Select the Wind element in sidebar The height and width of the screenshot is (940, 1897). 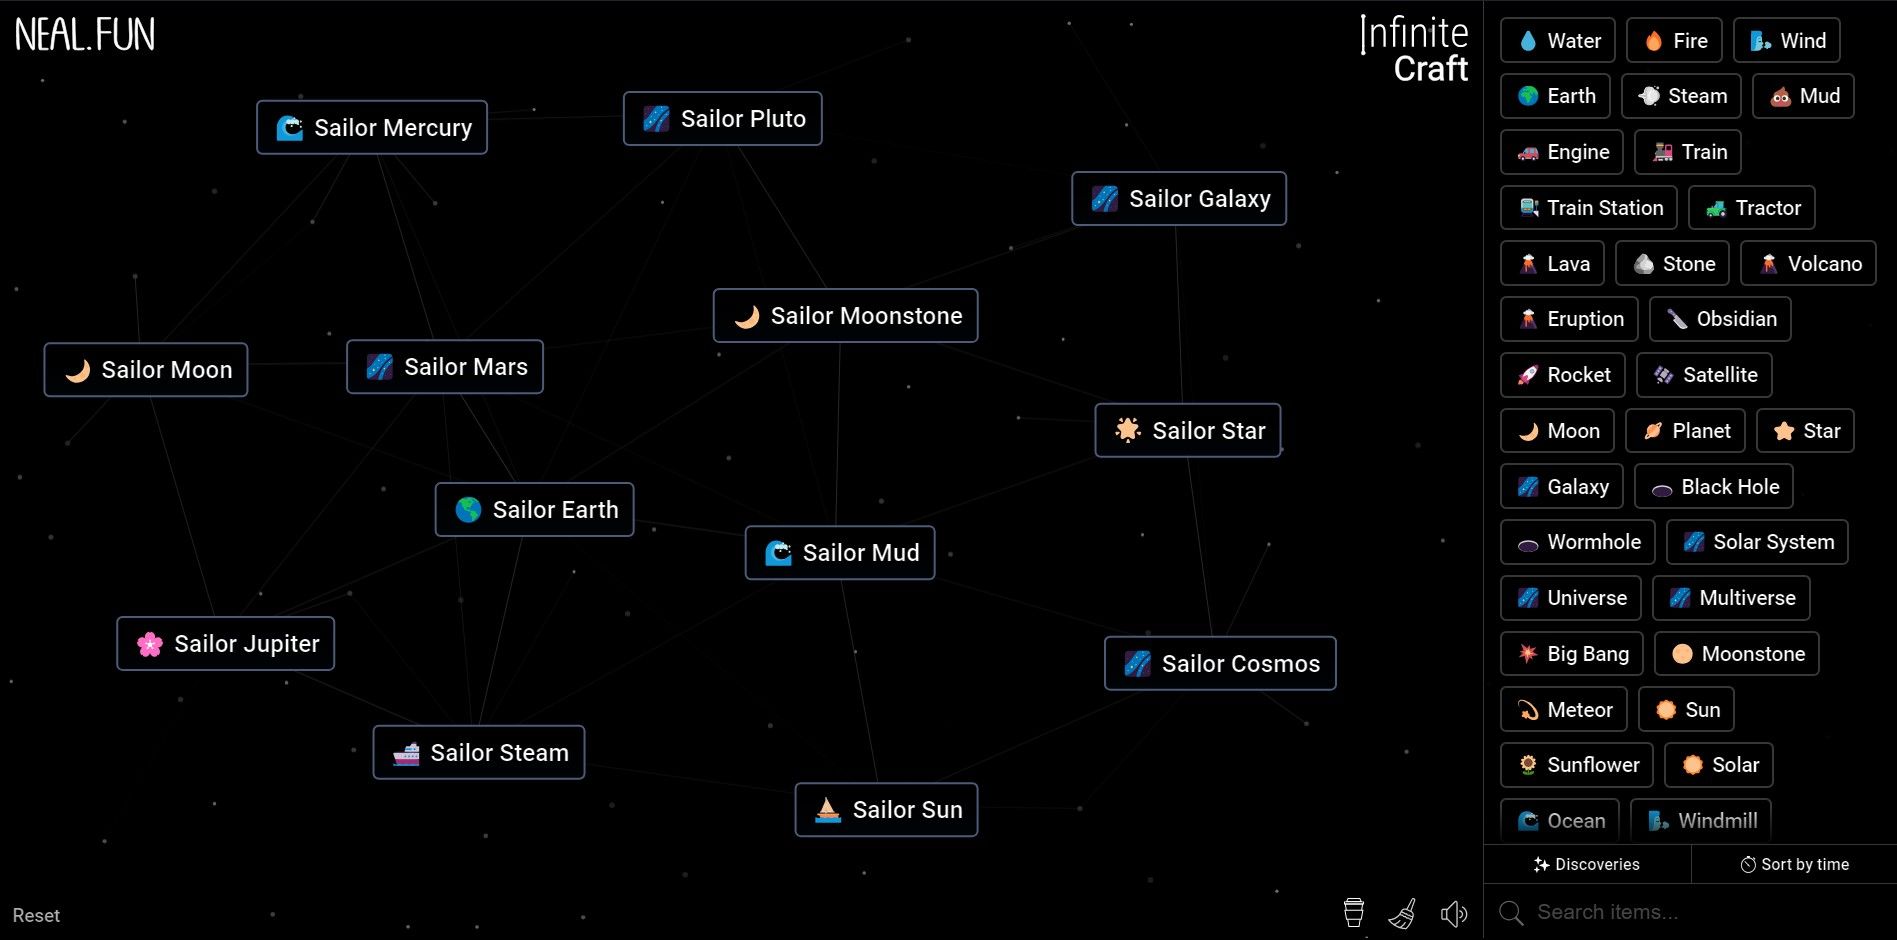coord(1787,41)
